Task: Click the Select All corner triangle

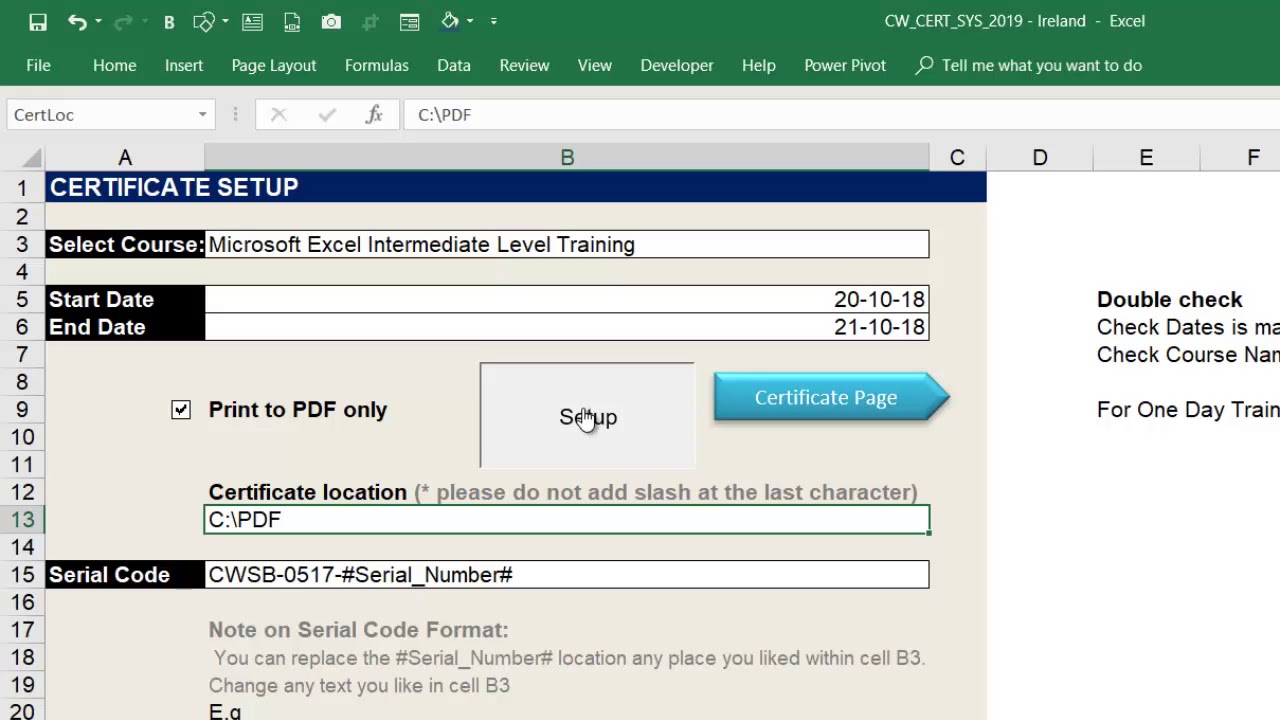Action: [30, 158]
